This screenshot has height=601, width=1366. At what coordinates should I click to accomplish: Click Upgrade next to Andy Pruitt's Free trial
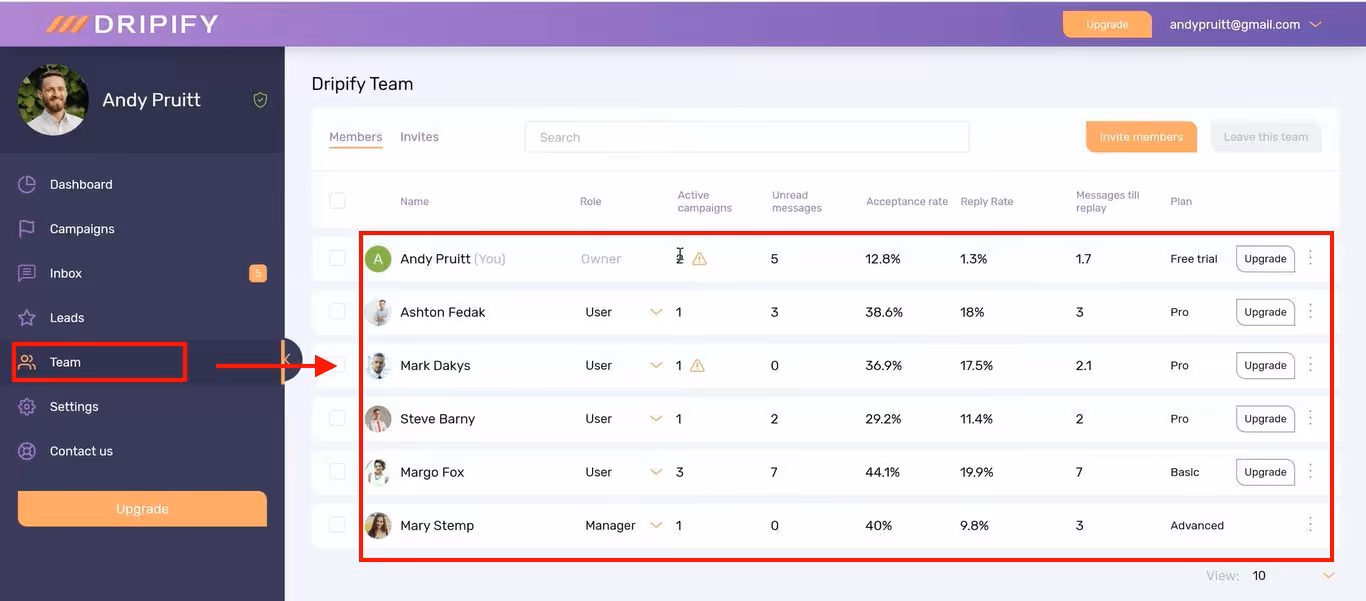pyautogui.click(x=1264, y=258)
